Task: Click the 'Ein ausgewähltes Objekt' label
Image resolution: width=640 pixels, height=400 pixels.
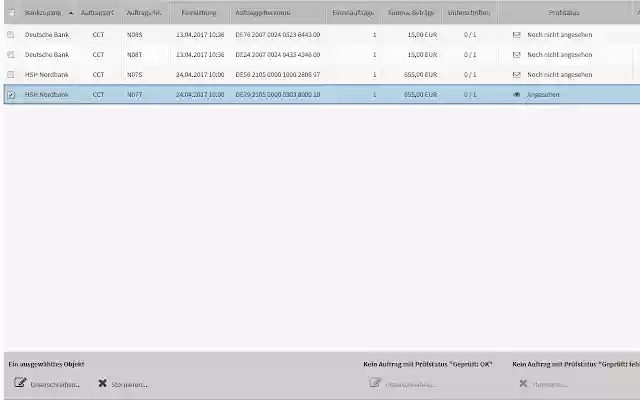Action: [x=46, y=364]
